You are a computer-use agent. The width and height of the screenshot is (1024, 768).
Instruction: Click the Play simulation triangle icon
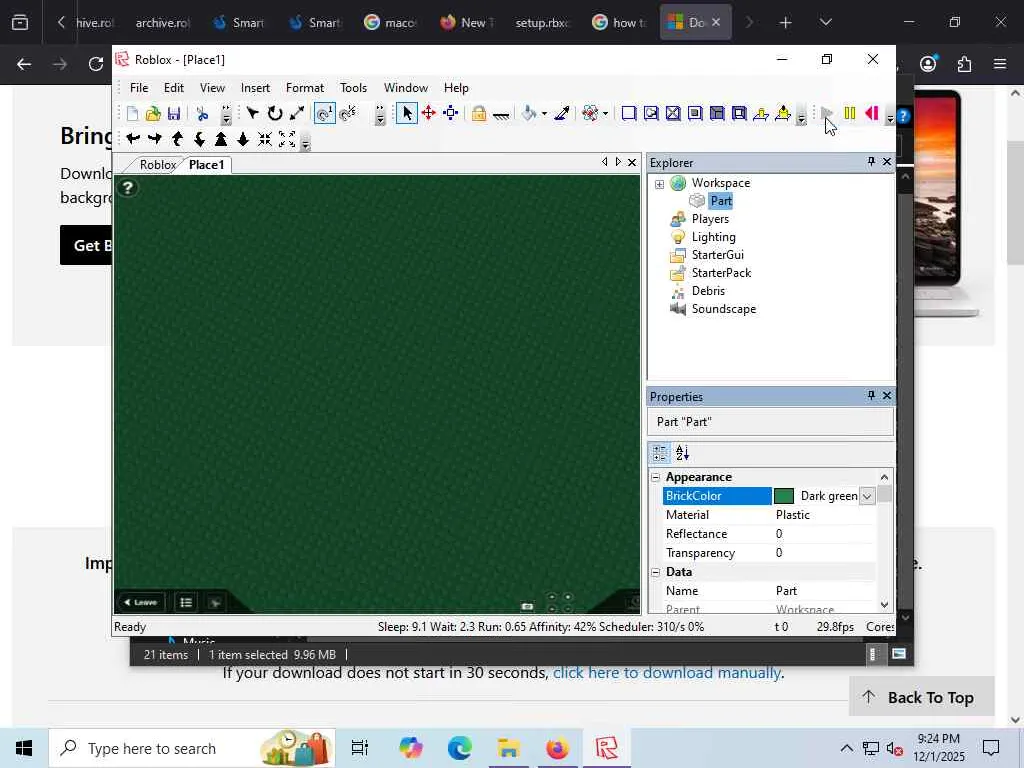pos(827,114)
